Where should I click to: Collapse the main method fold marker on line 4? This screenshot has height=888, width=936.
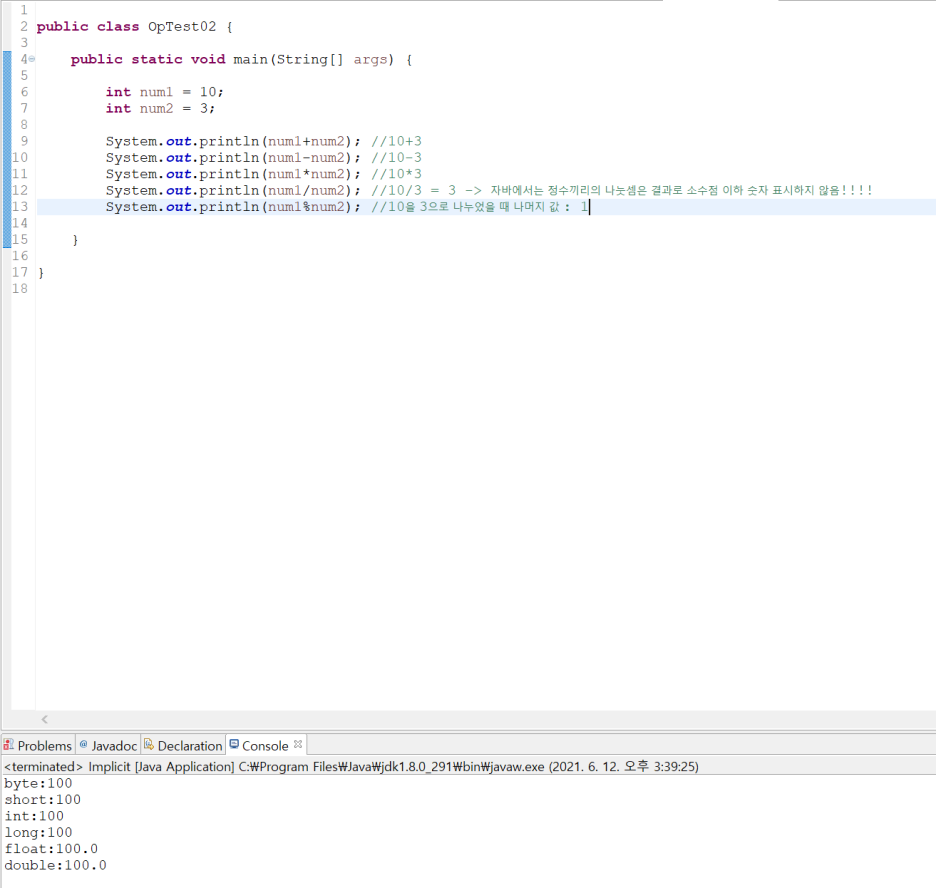click(x=32, y=59)
